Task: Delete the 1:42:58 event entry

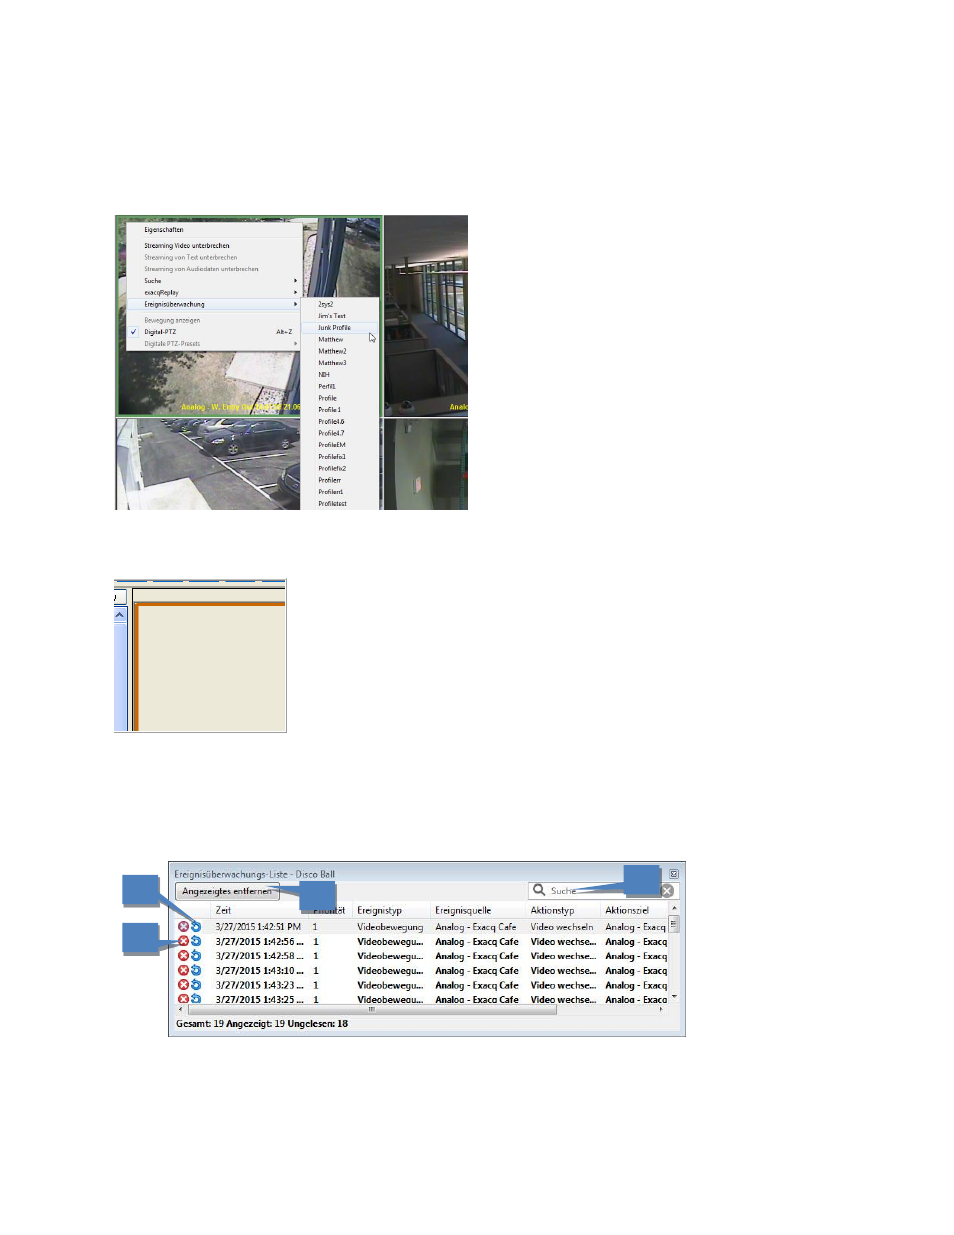Action: (183, 956)
